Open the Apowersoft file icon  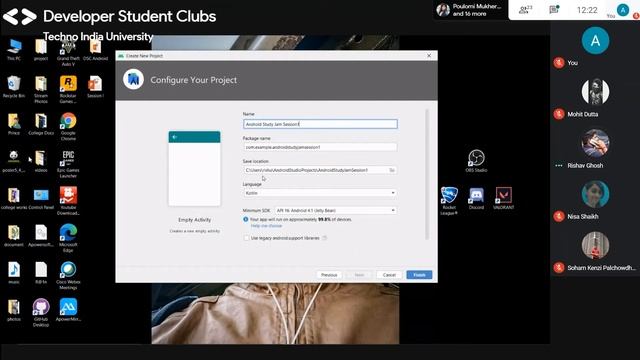pyautogui.click(x=41, y=236)
